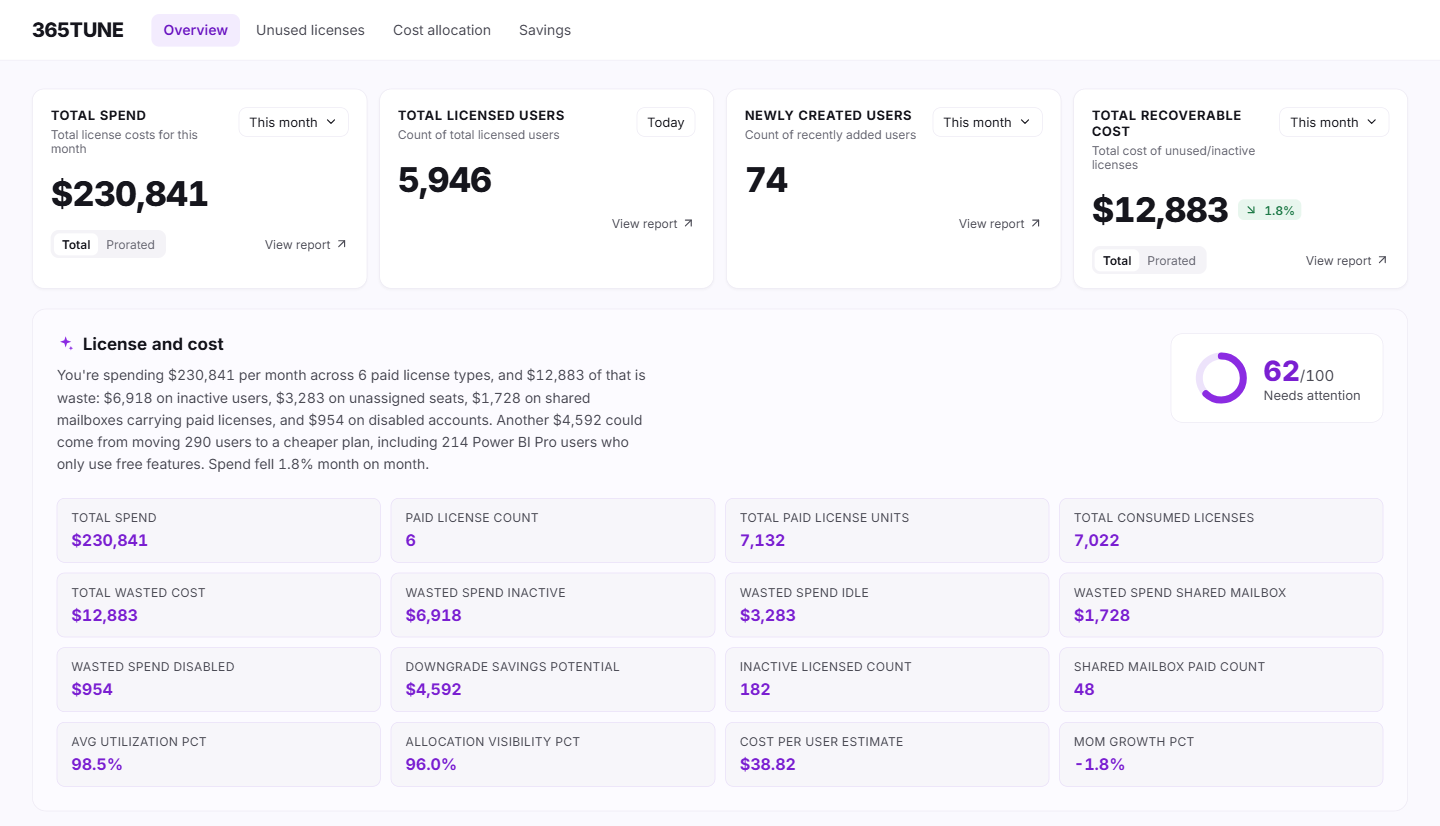Click the 62/100 Needs attention score card

click(x=1277, y=378)
